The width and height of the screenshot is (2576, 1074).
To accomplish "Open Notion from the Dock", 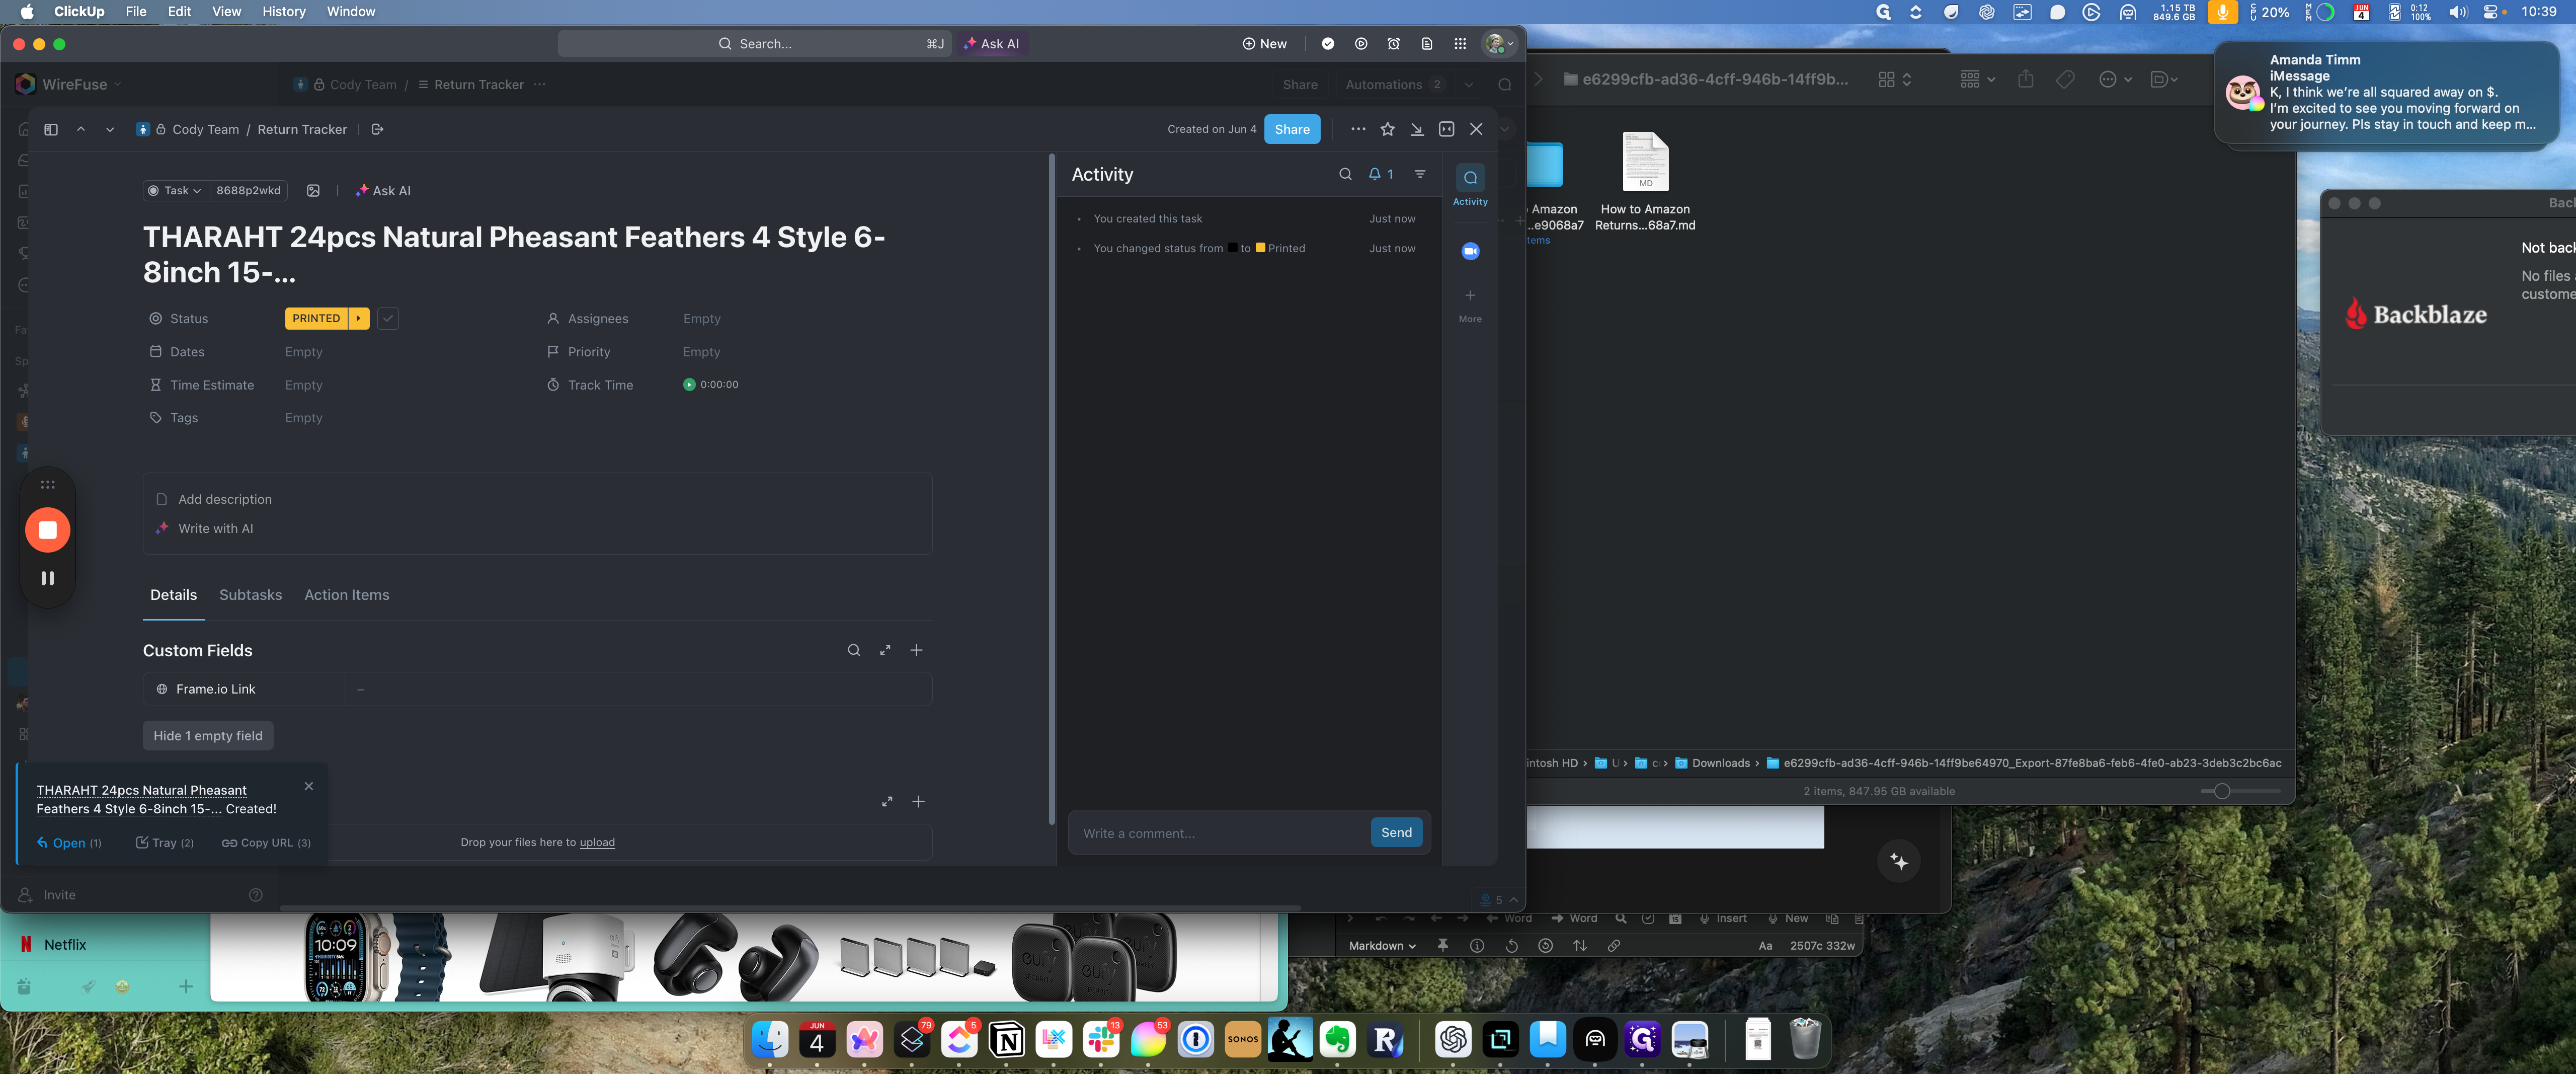I will [1007, 1040].
